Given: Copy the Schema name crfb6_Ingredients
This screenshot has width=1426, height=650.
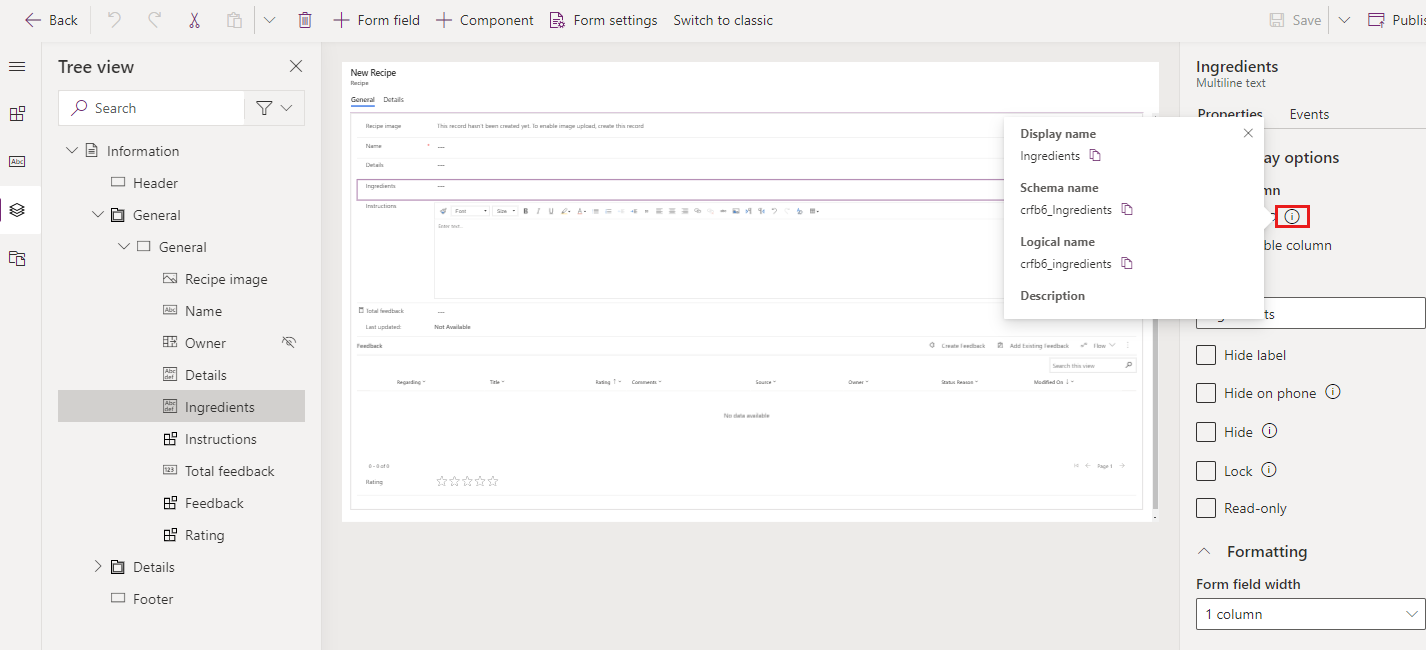Looking at the screenshot, I should coord(1127,210).
